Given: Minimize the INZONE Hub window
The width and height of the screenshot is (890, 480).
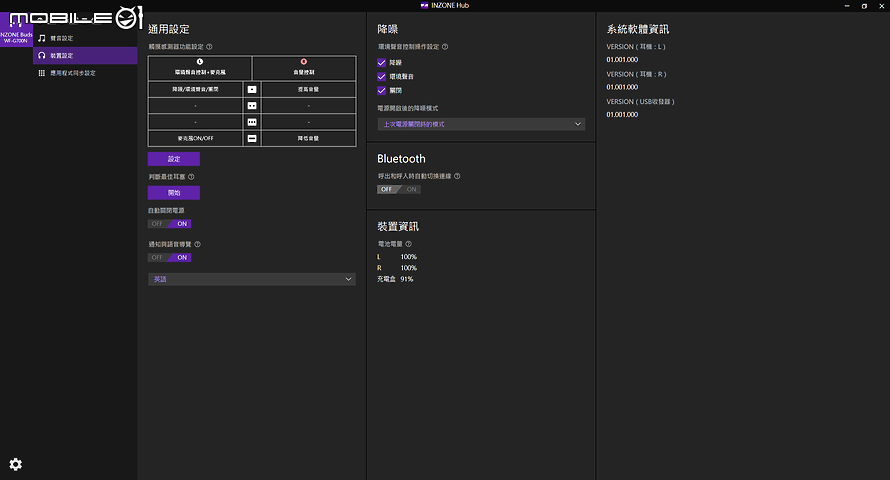Looking at the screenshot, I should coord(847,6).
